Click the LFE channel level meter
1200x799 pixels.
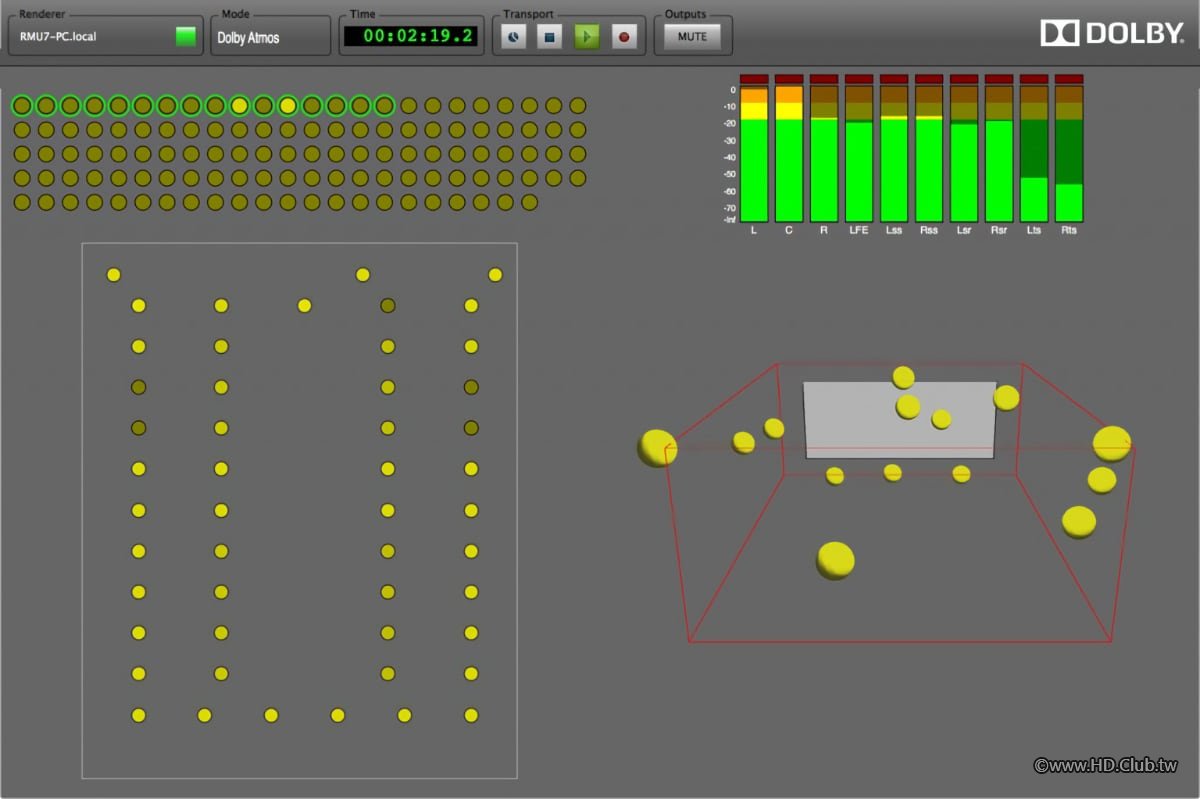pyautogui.click(x=859, y=153)
